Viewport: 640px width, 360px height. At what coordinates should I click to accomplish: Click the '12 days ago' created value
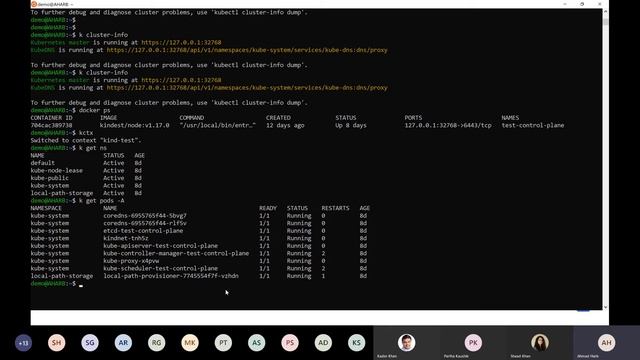coord(285,125)
